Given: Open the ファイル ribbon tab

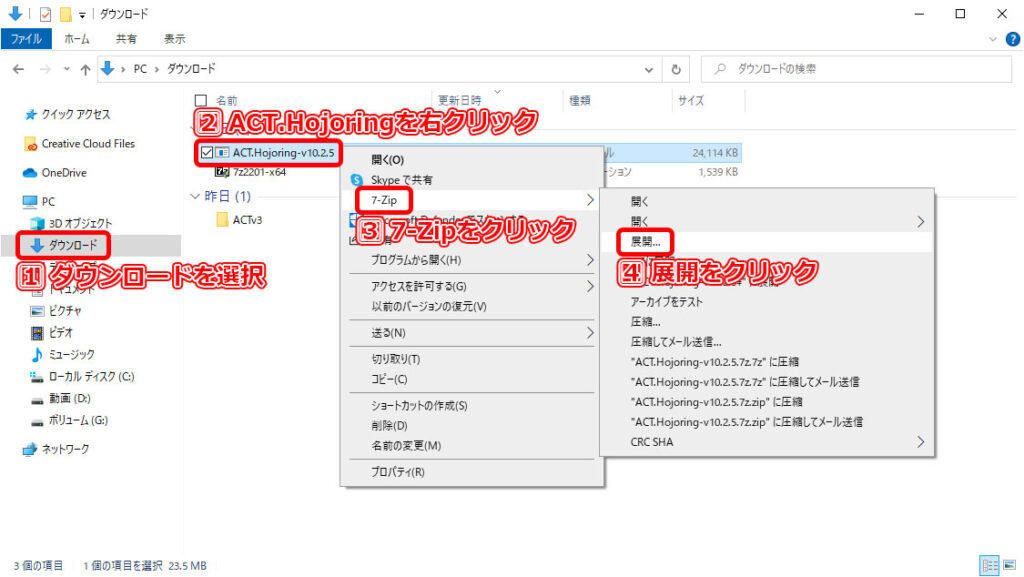Looking at the screenshot, I should (26, 39).
